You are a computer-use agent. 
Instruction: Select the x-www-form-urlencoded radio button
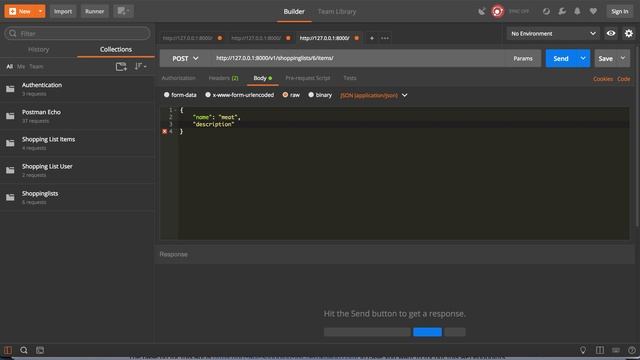[x=208, y=95]
